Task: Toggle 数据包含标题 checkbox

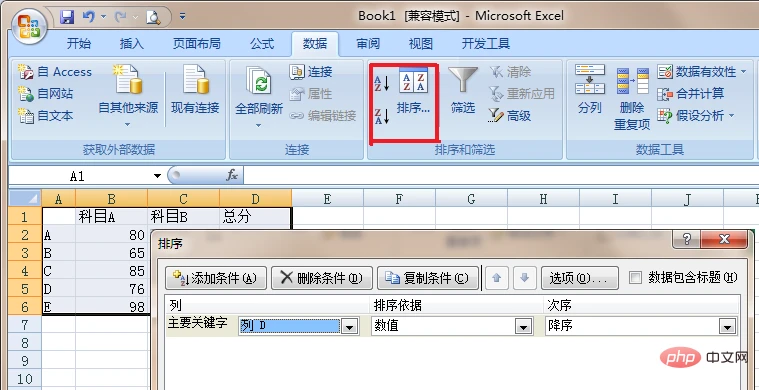Action: [x=635, y=278]
